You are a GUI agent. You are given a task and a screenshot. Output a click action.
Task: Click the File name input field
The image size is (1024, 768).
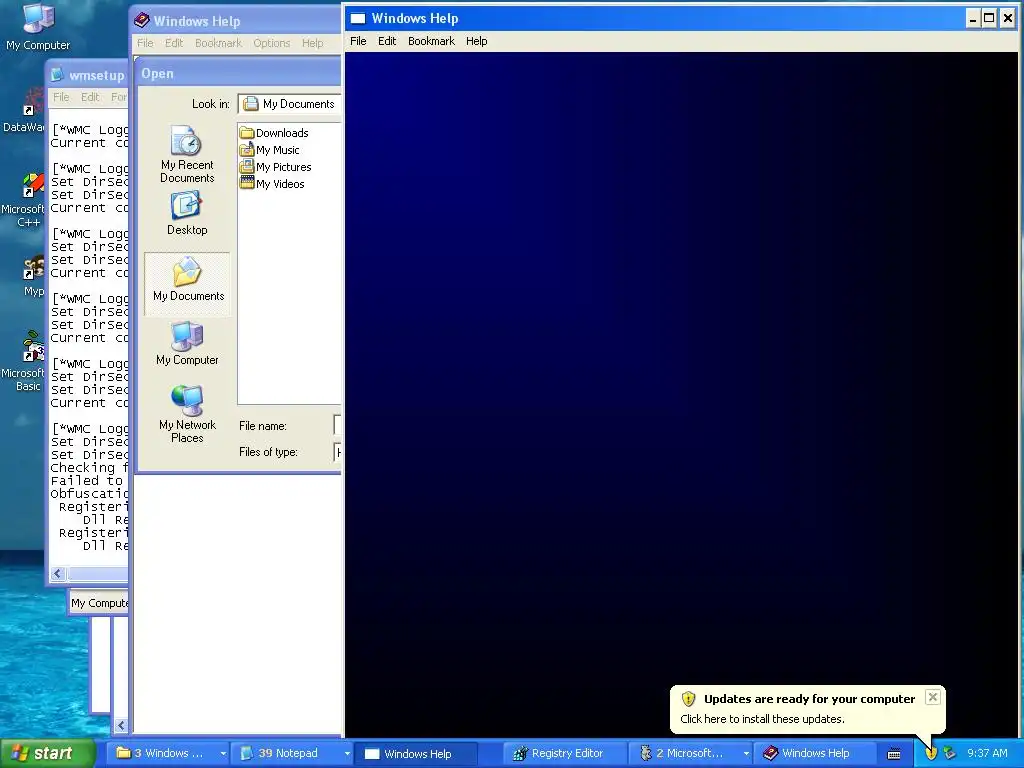(x=337, y=425)
